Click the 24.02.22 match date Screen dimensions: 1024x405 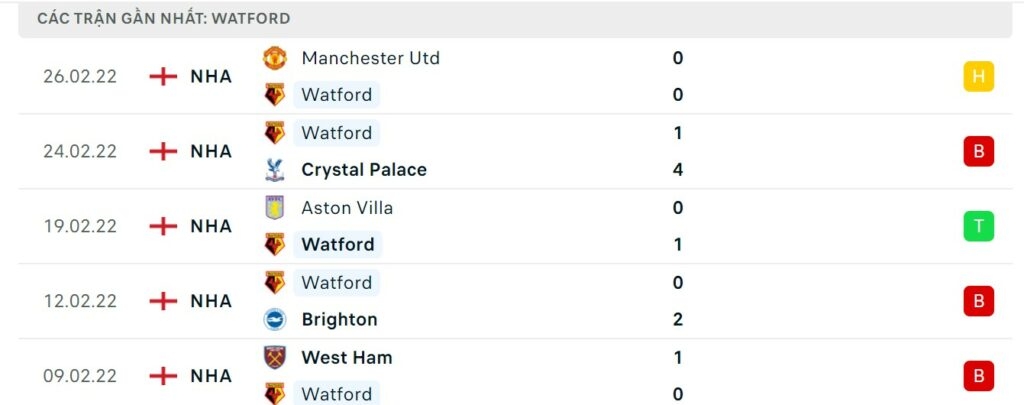pos(80,151)
